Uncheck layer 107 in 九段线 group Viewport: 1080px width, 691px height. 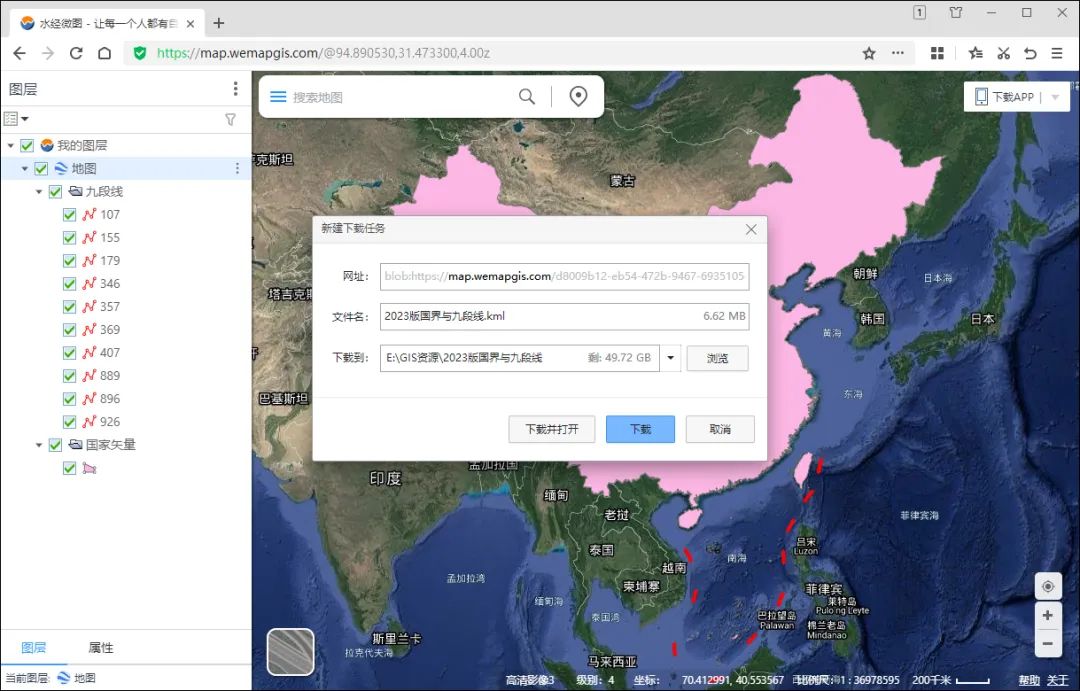pos(68,214)
